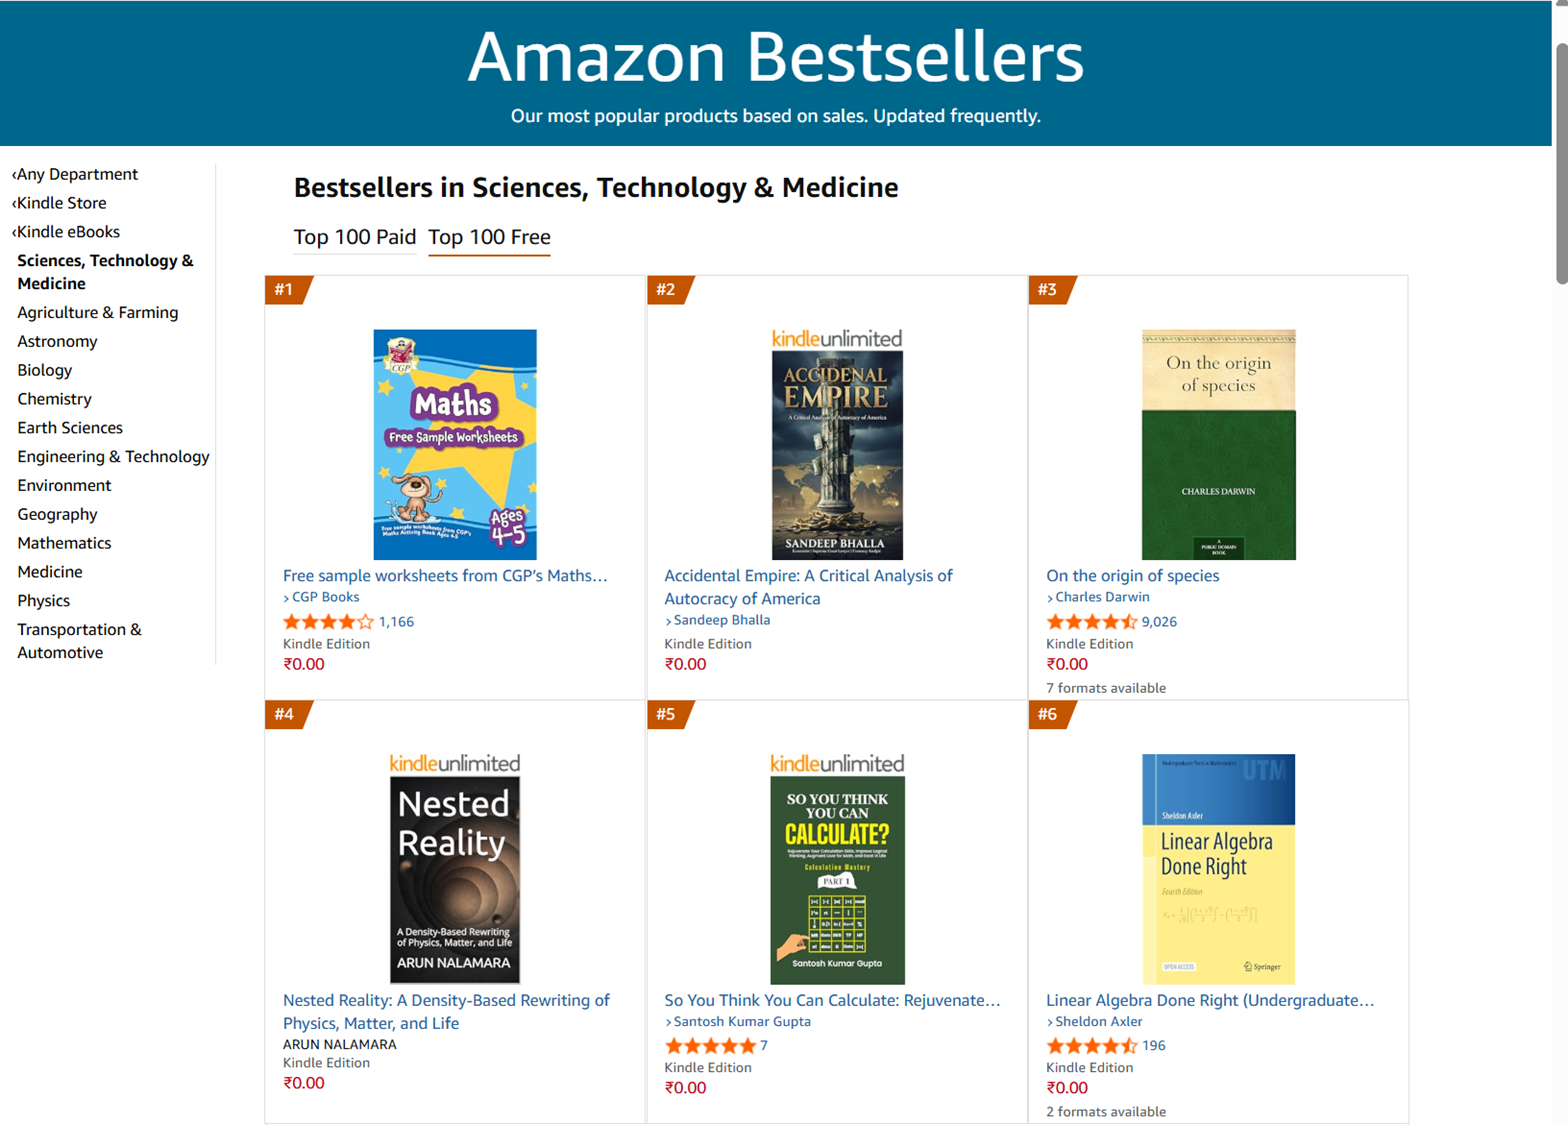
Task: Open star rating for On the origin of species
Action: click(1091, 622)
